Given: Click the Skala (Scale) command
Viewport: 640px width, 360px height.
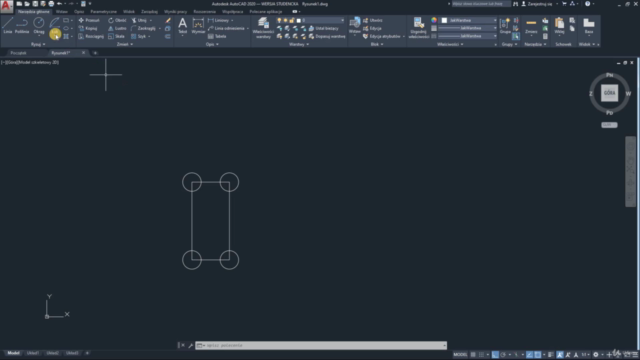Looking at the screenshot, I should [116, 36].
